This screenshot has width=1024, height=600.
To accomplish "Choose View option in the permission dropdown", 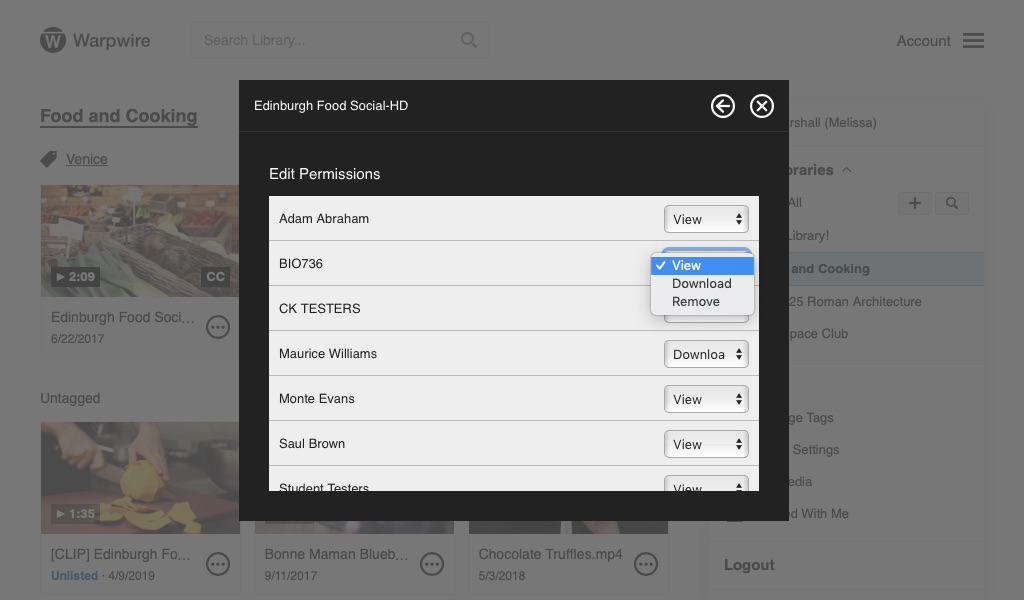I will click(x=703, y=265).
